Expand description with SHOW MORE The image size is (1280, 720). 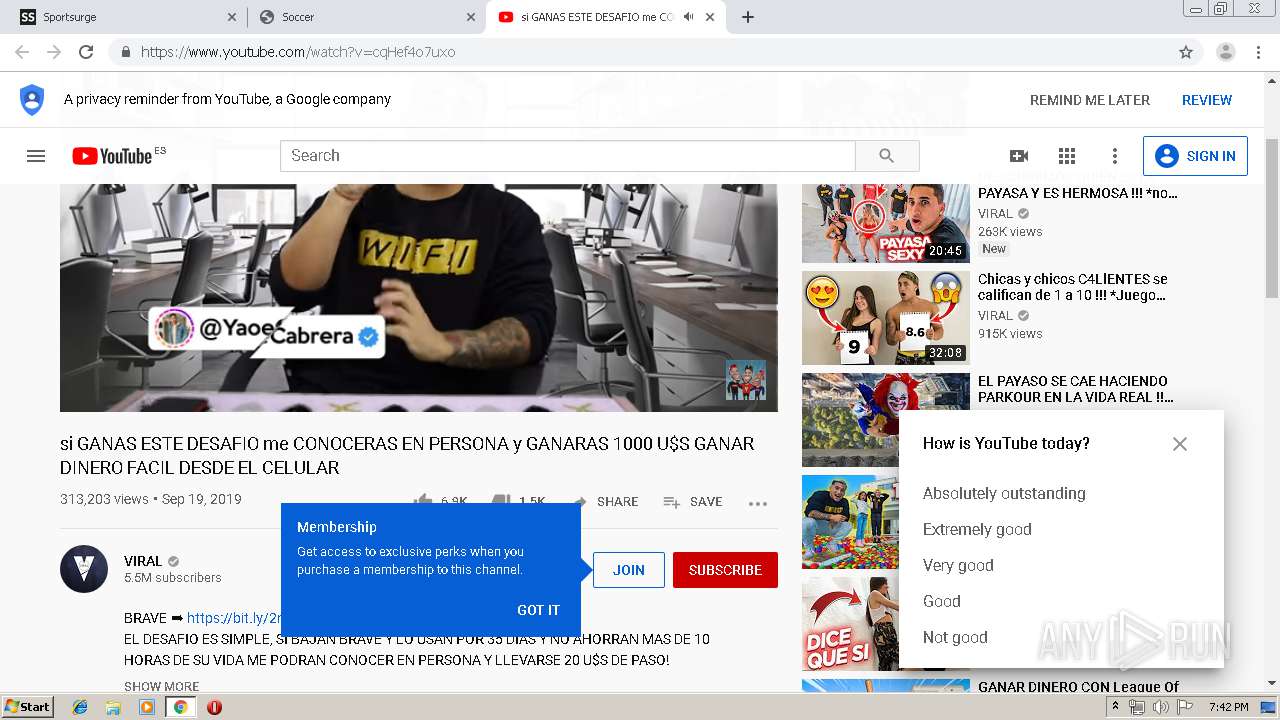(161, 686)
